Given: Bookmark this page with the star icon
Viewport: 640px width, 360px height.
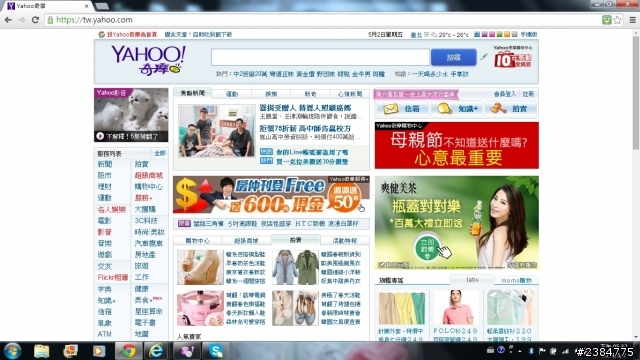Looking at the screenshot, I should (617, 20).
